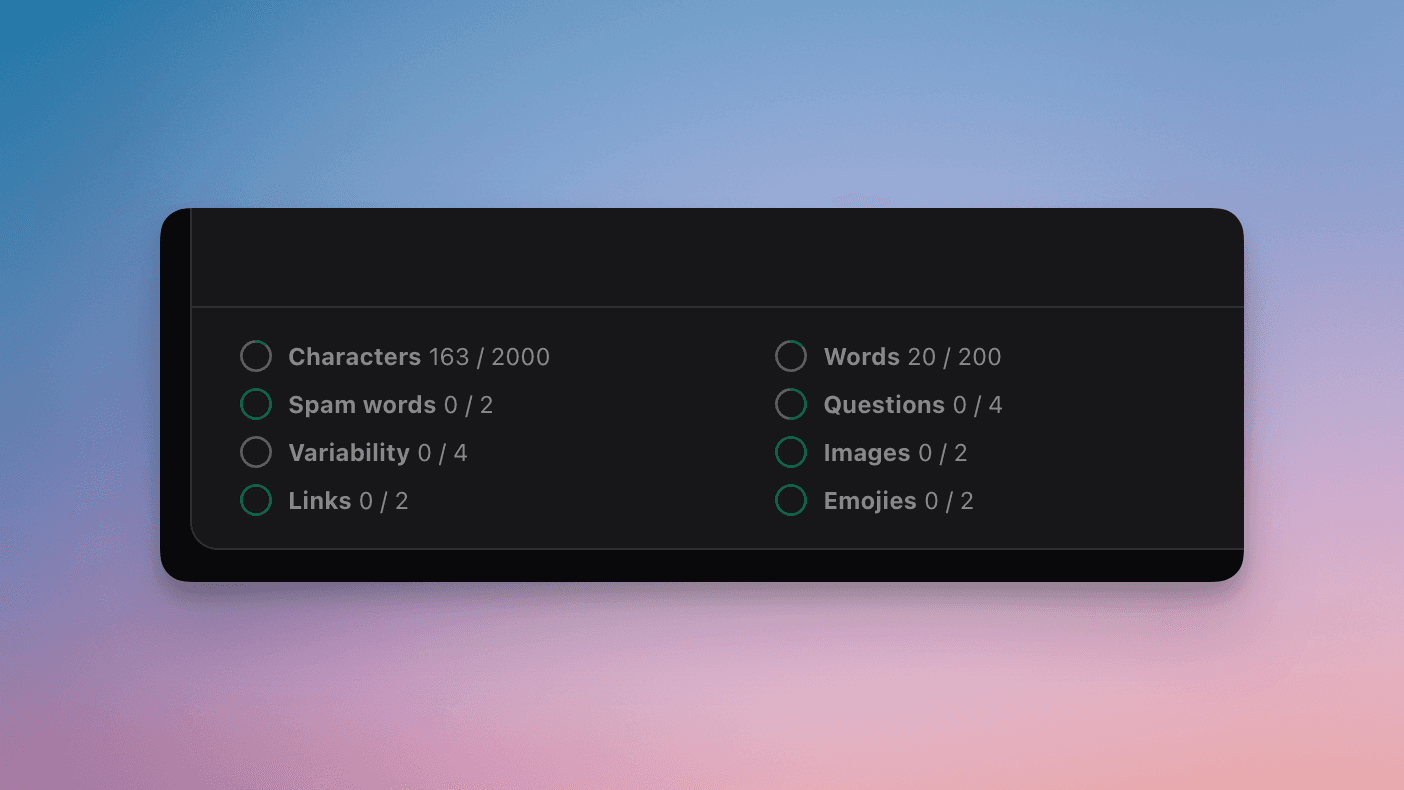Click the Questions progress circle icon
Screen dimensions: 1404x790
pos(791,404)
